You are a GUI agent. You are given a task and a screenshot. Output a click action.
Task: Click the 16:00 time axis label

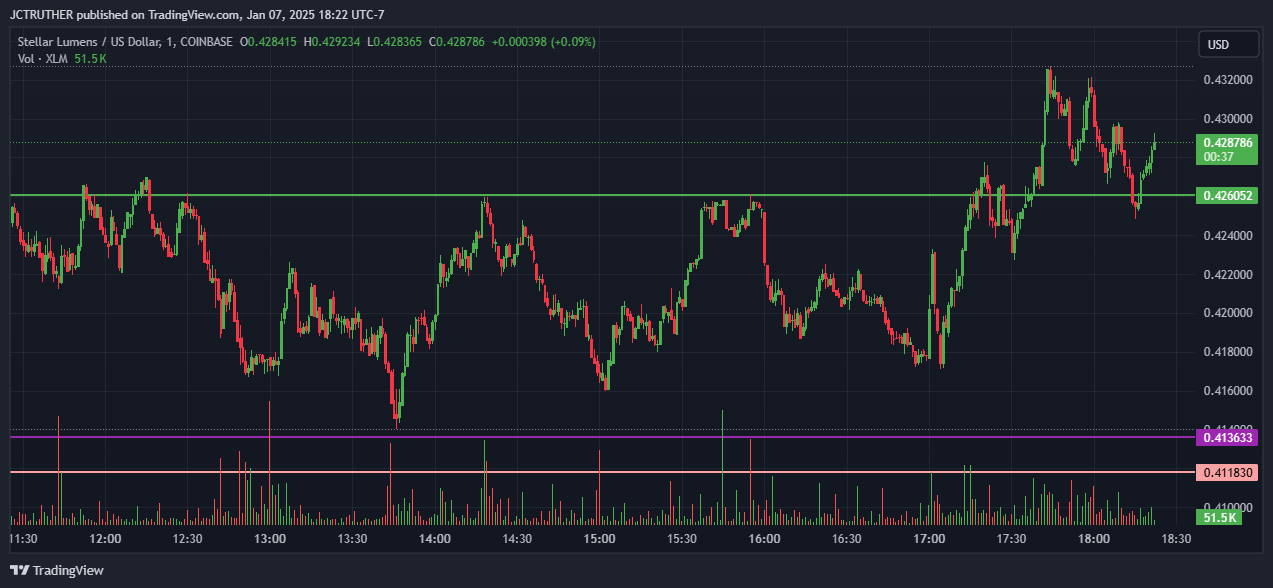[x=764, y=538]
